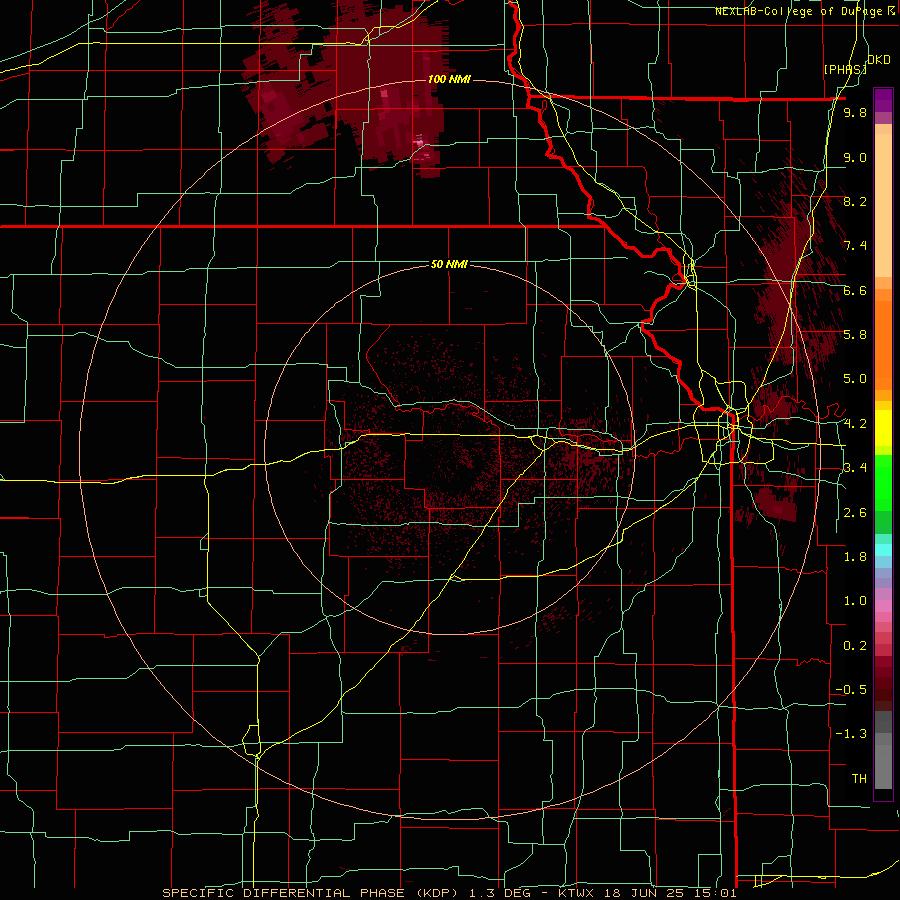The image size is (900, 900).
Task: Click the 3.4 scale value
Action: tap(855, 468)
